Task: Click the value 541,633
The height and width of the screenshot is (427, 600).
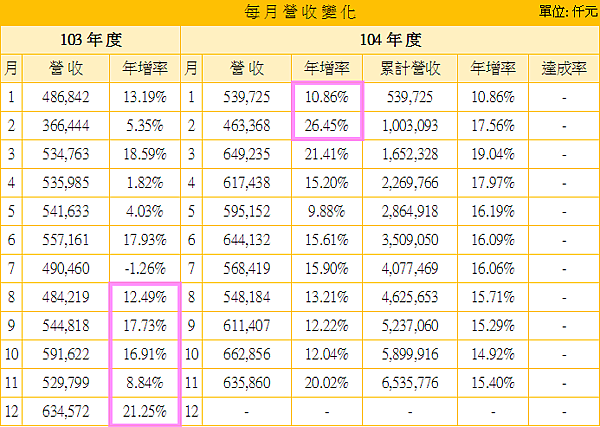Action: click(66, 211)
